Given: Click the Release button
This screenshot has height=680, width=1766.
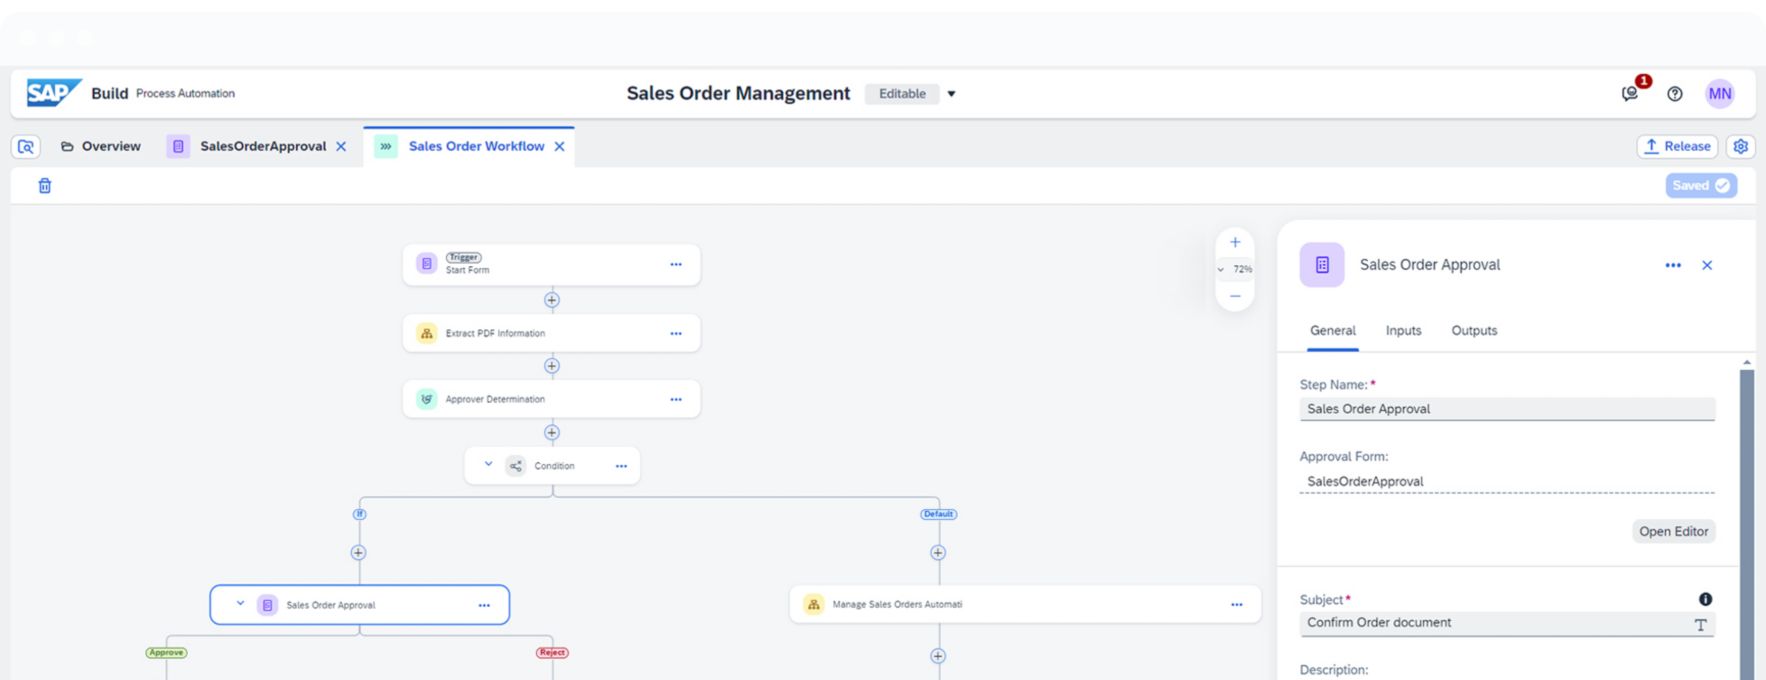Looking at the screenshot, I should pyautogui.click(x=1677, y=146).
